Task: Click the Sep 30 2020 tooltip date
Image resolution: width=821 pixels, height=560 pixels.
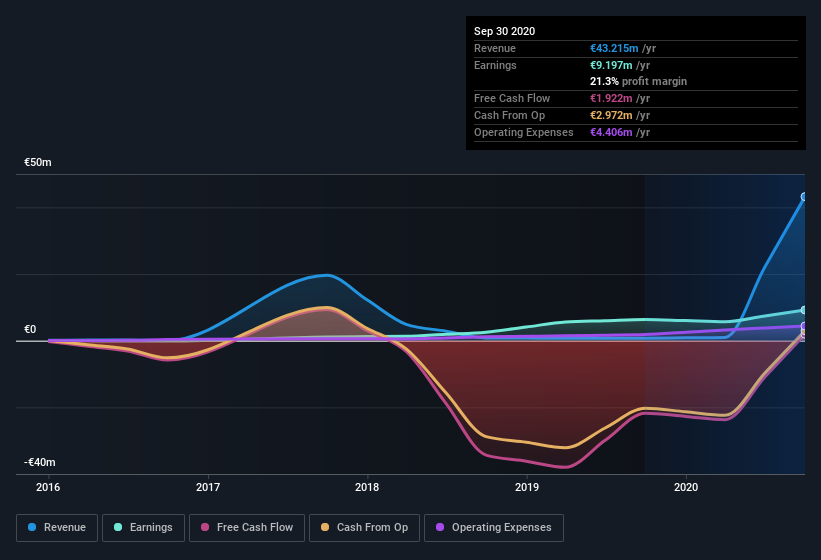Action: coord(504,31)
